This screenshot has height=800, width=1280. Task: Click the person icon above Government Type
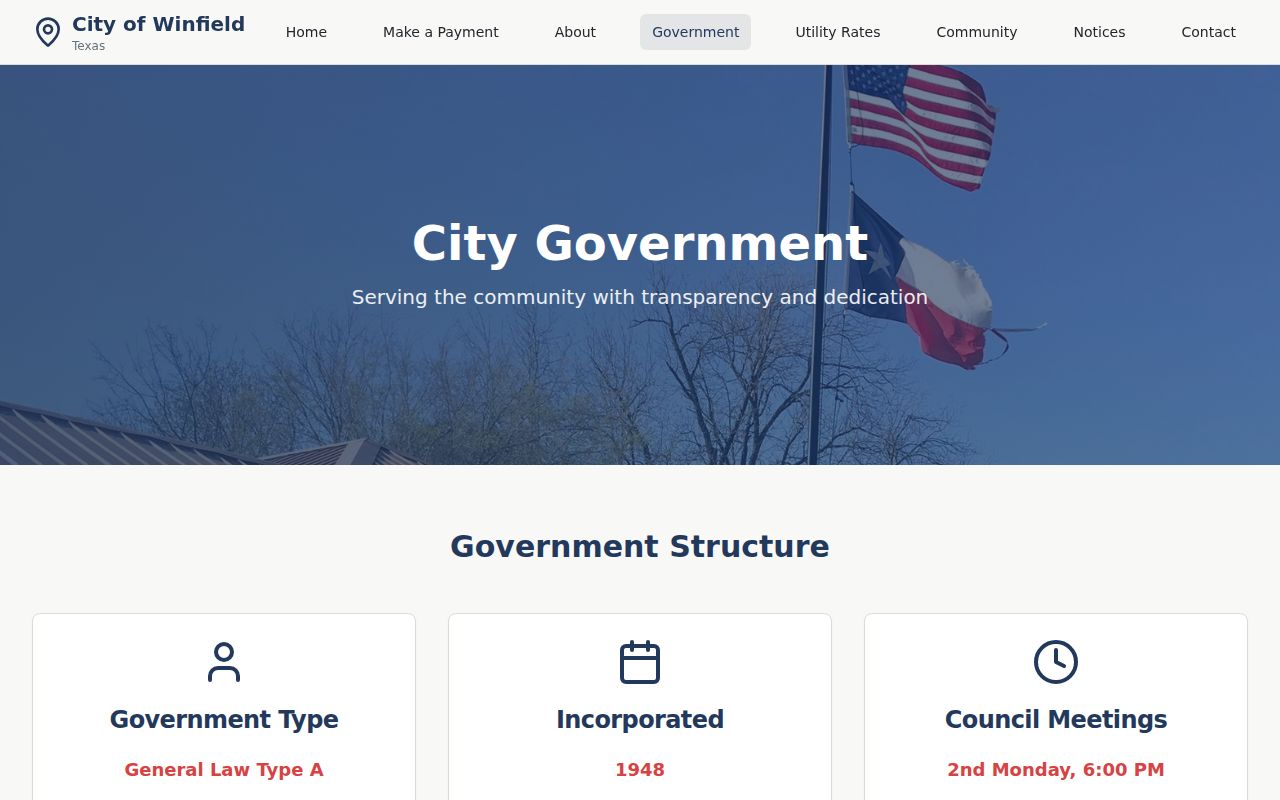coord(224,662)
